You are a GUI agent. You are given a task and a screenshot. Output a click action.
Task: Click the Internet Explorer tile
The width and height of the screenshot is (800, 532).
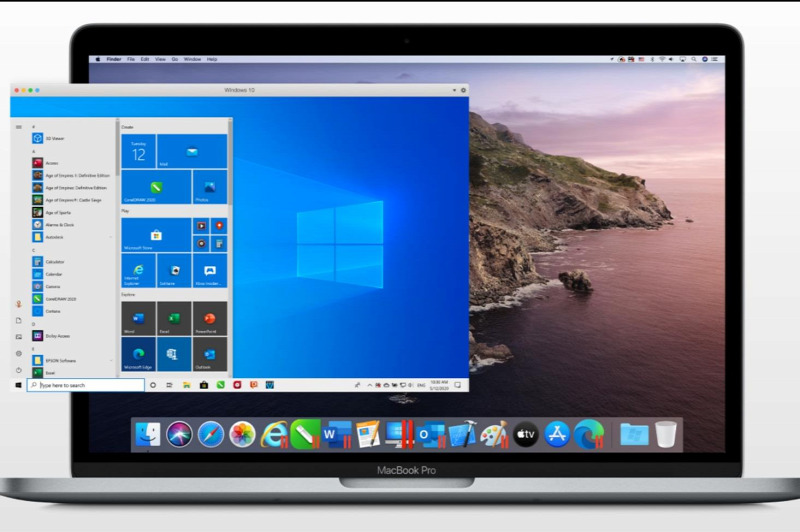click(138, 270)
